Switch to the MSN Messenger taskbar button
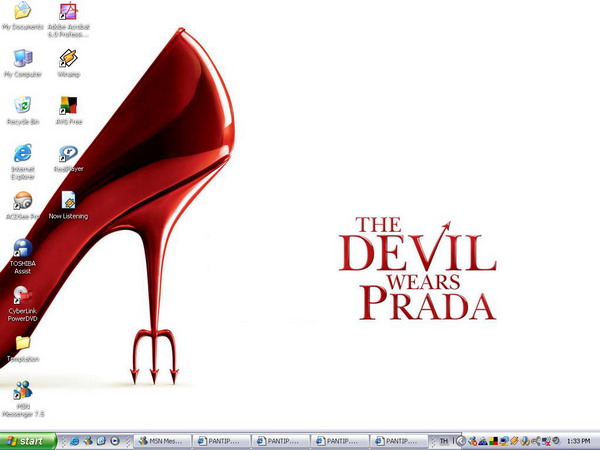600x450 pixels. click(x=163, y=441)
